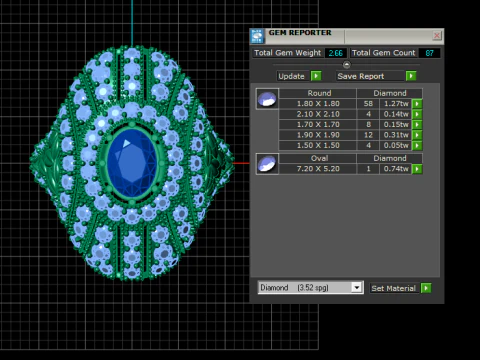
Task: Click green arrow for 0.15tw row
Action: point(417,125)
